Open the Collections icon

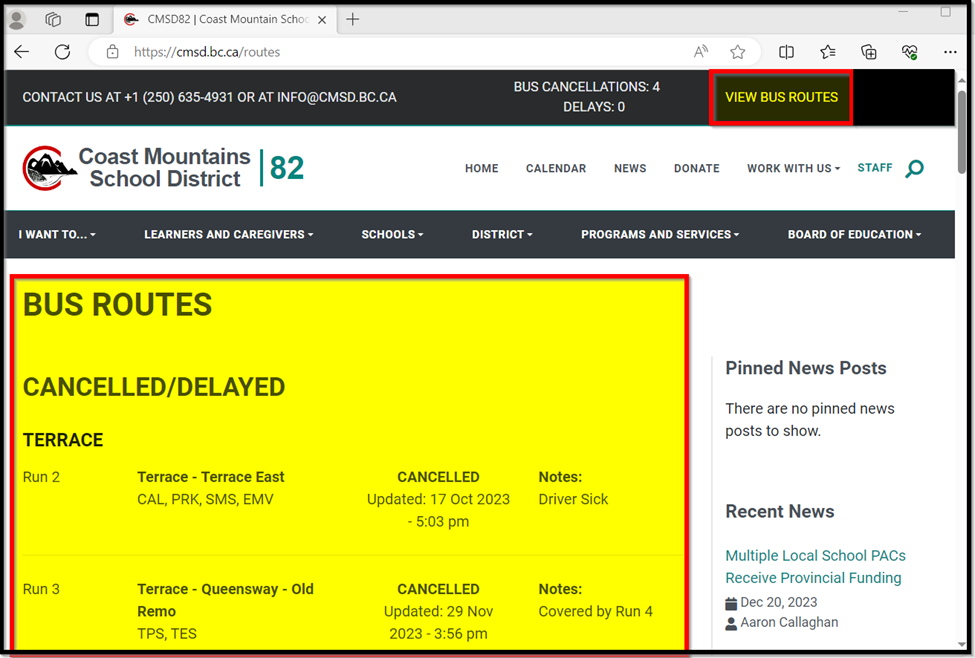coord(869,52)
